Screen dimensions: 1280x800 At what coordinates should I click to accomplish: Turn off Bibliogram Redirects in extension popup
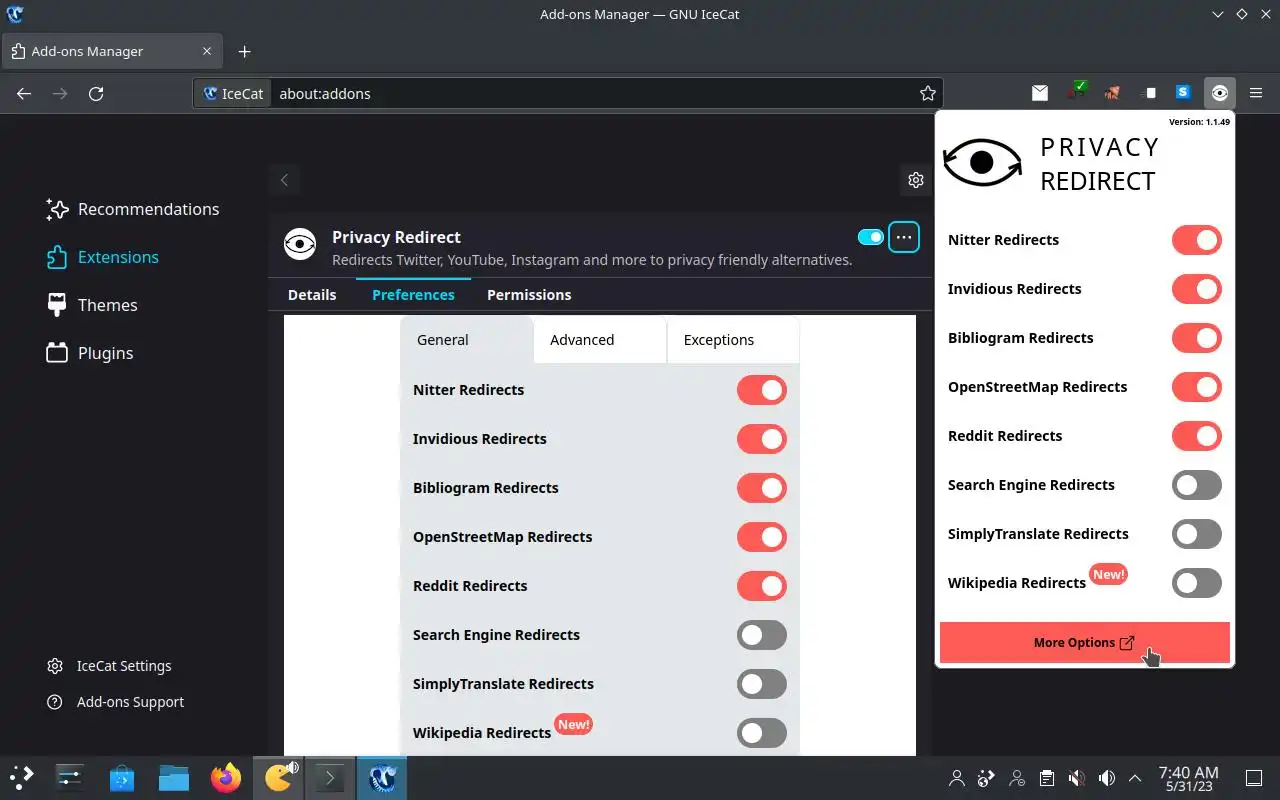click(x=1197, y=338)
